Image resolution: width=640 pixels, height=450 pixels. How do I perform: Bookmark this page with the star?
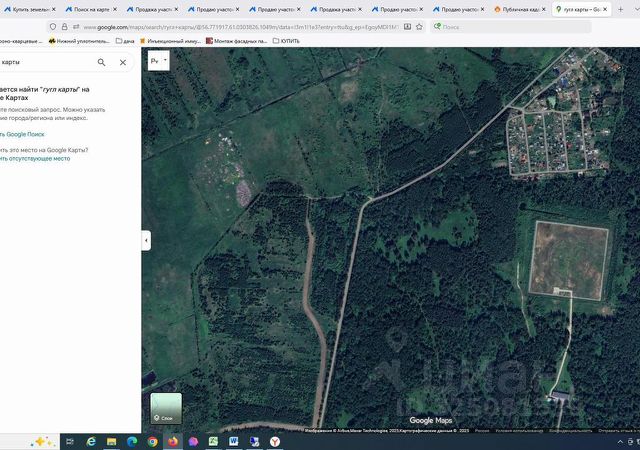419,27
